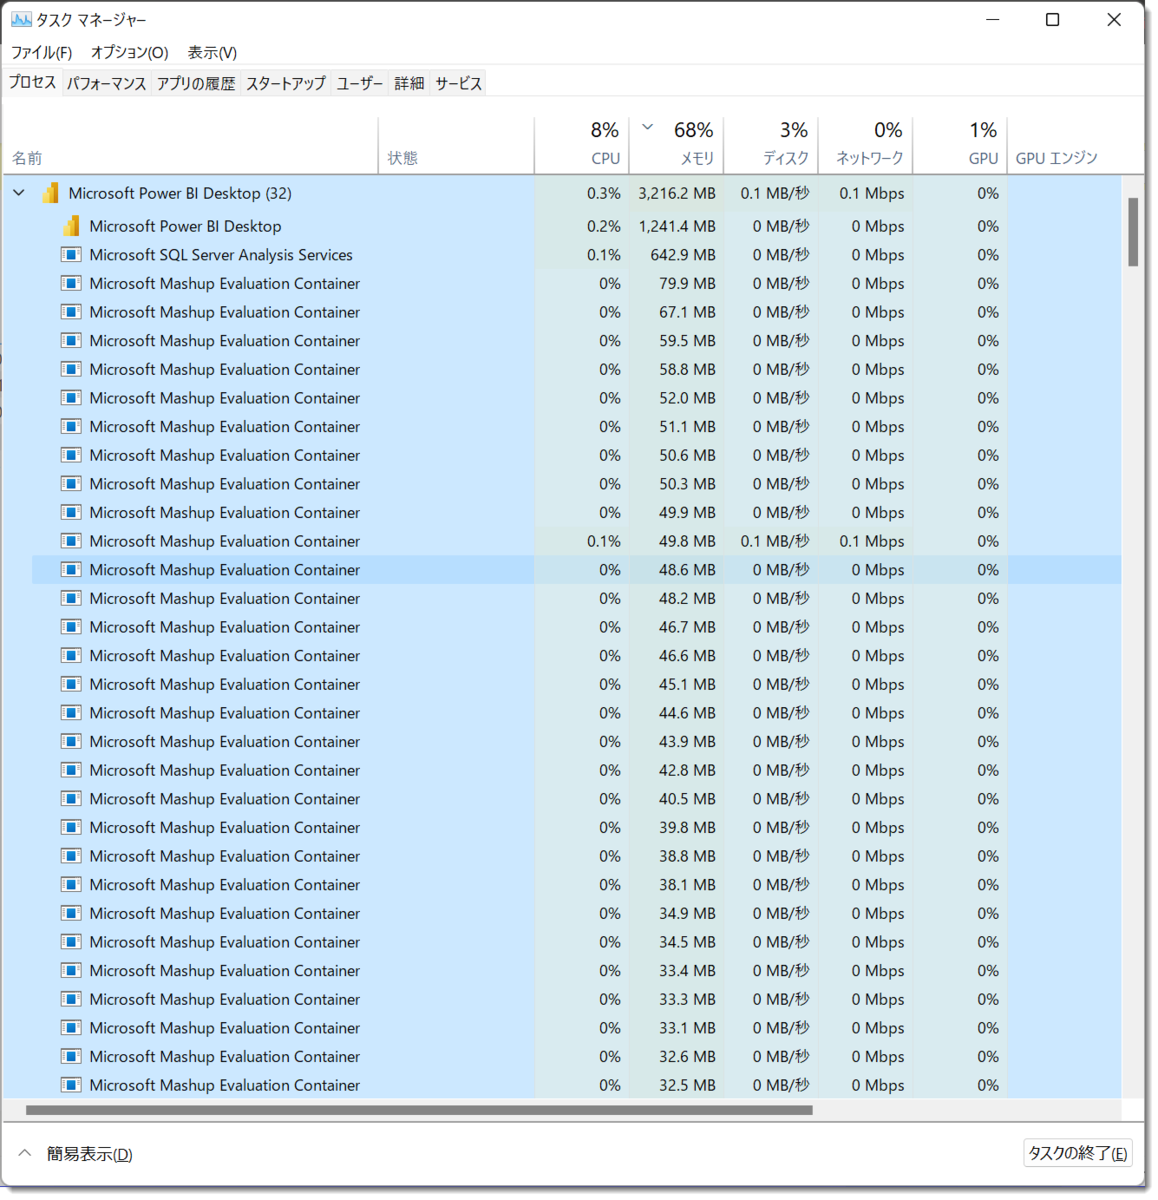This screenshot has height=1200, width=1158.
Task: Click the Mashup Container icon in the 79.9 MB row
Action: (71, 284)
